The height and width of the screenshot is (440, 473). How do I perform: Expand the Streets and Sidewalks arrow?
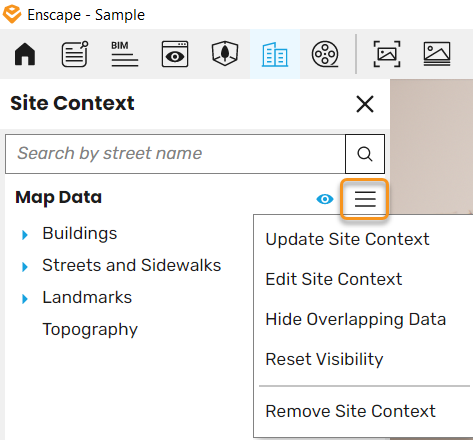(x=25, y=267)
